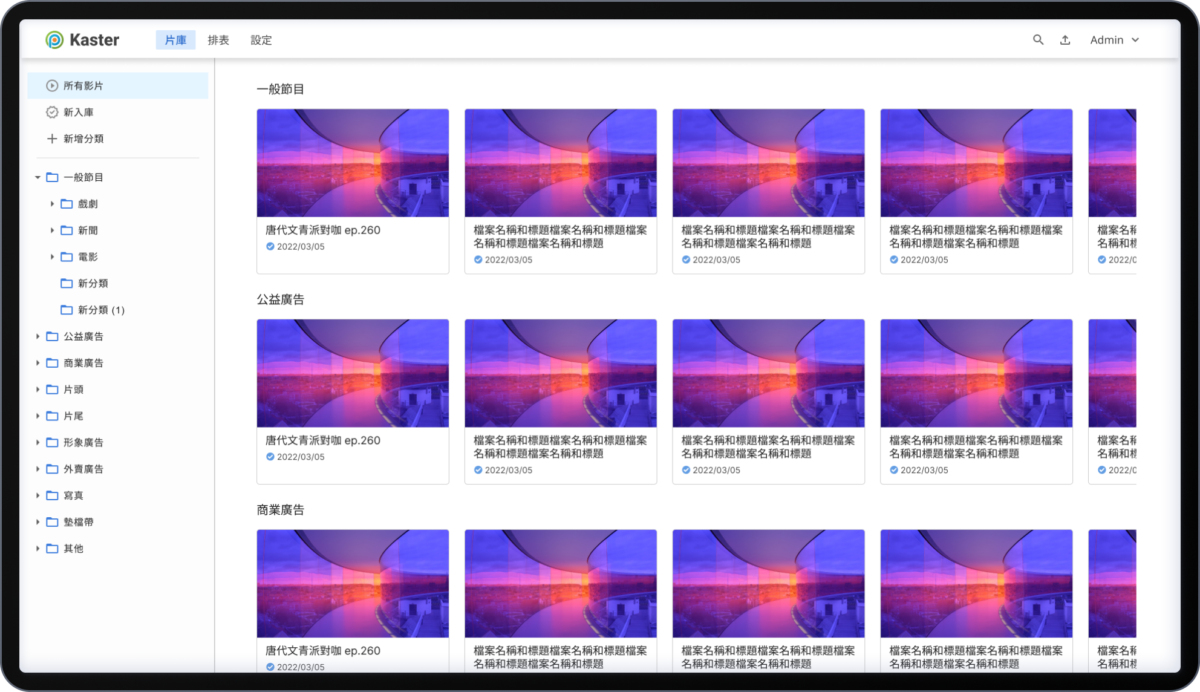Click the check icon beside 新入庫

click(x=52, y=112)
